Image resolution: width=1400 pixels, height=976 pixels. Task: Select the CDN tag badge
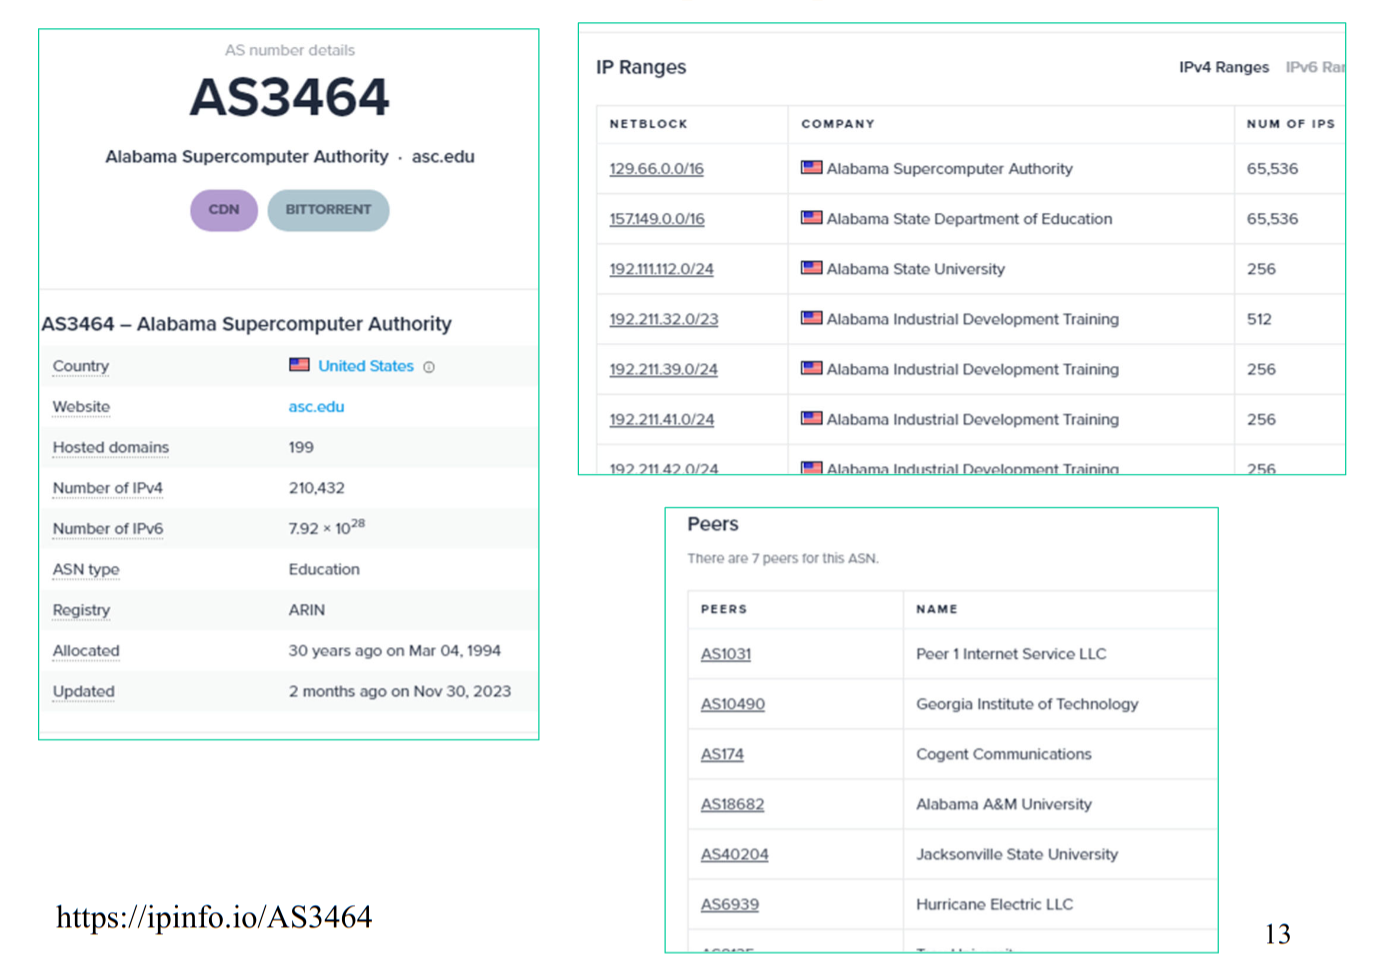point(224,210)
